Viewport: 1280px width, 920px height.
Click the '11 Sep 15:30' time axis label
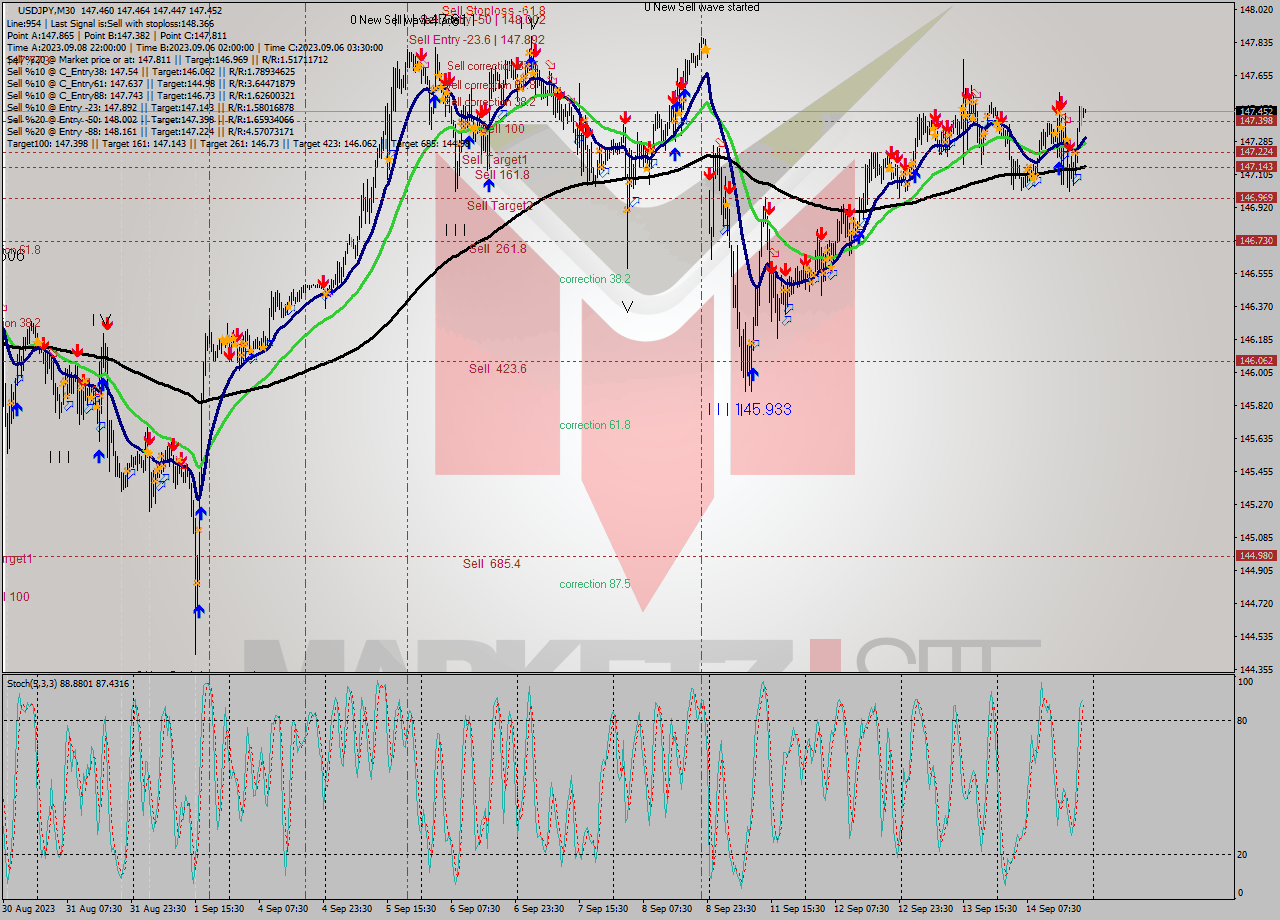point(799,909)
